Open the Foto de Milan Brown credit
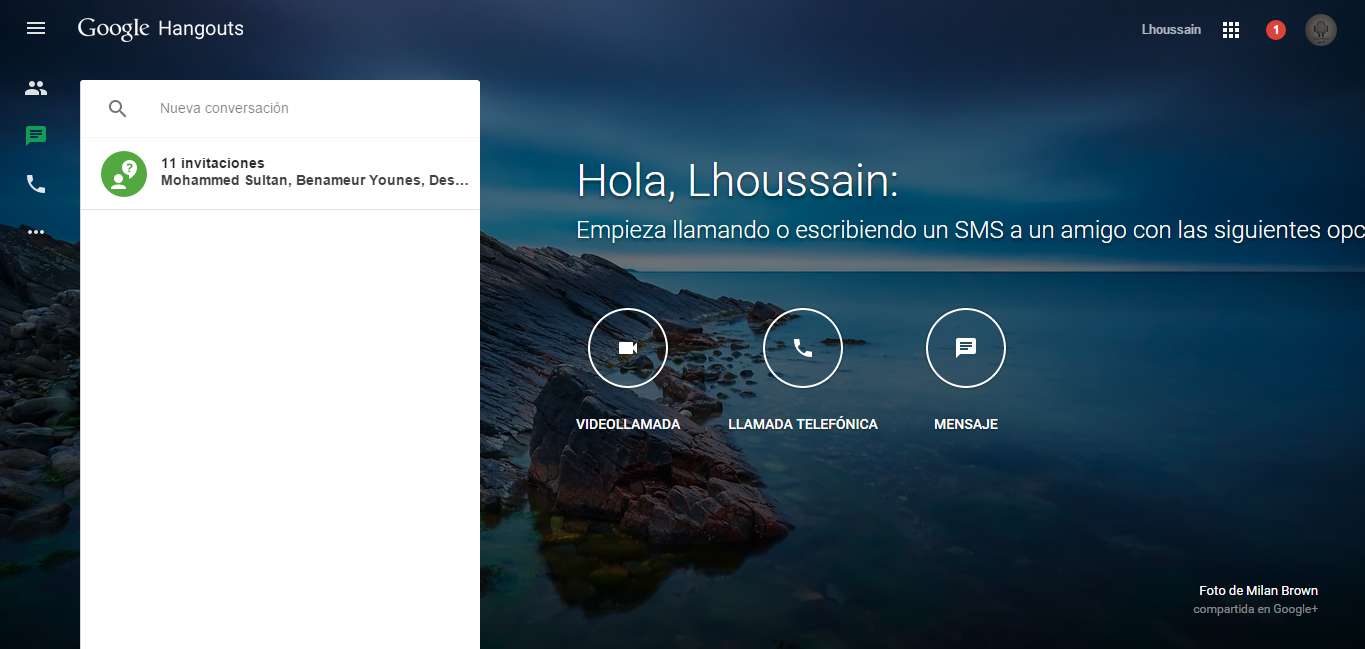1365x649 pixels. pyautogui.click(x=1258, y=591)
